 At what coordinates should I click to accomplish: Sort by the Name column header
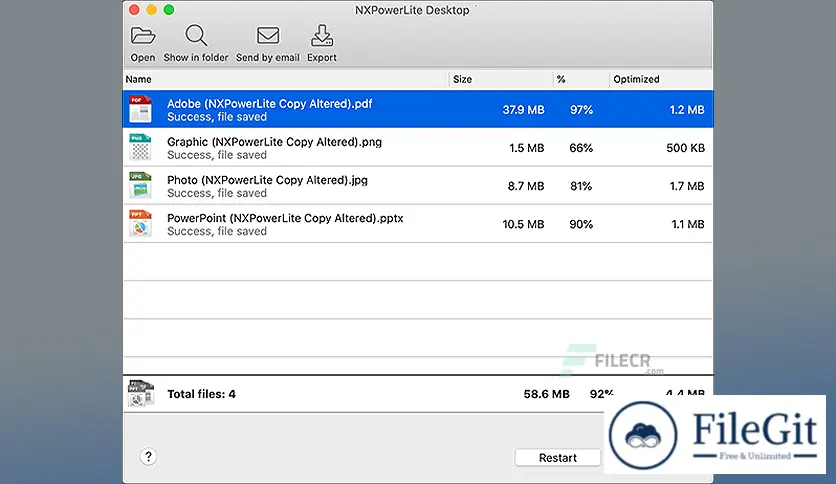pyautogui.click(x=139, y=79)
